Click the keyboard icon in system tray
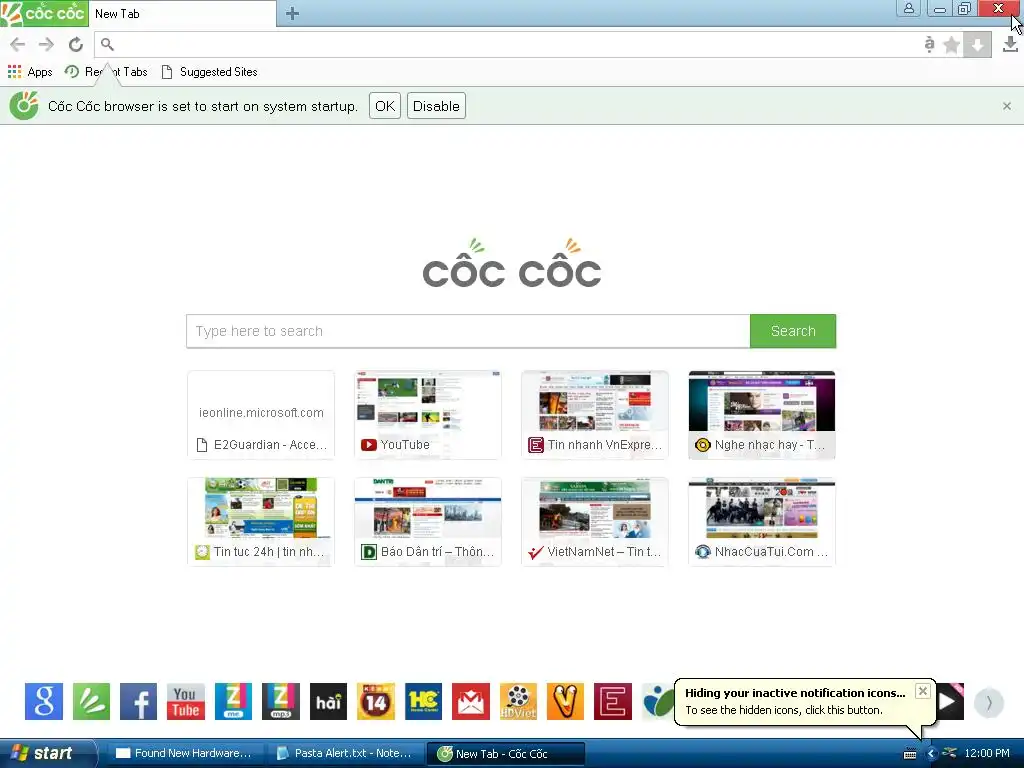Screen dimensions: 1024x768 click(x=910, y=754)
